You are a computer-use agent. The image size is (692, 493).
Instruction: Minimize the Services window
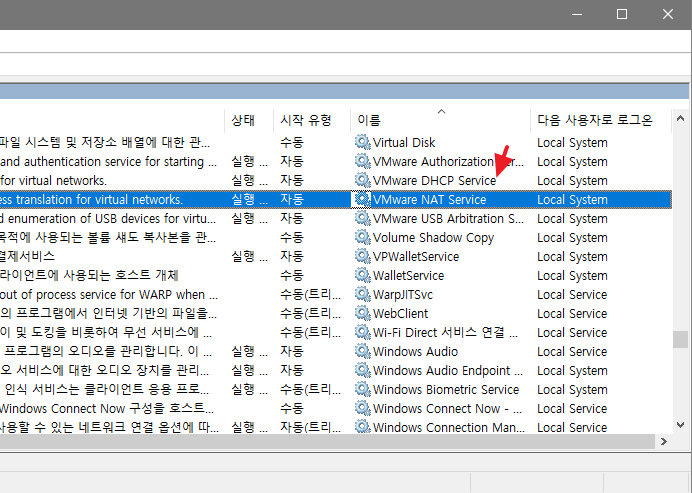tap(577, 14)
